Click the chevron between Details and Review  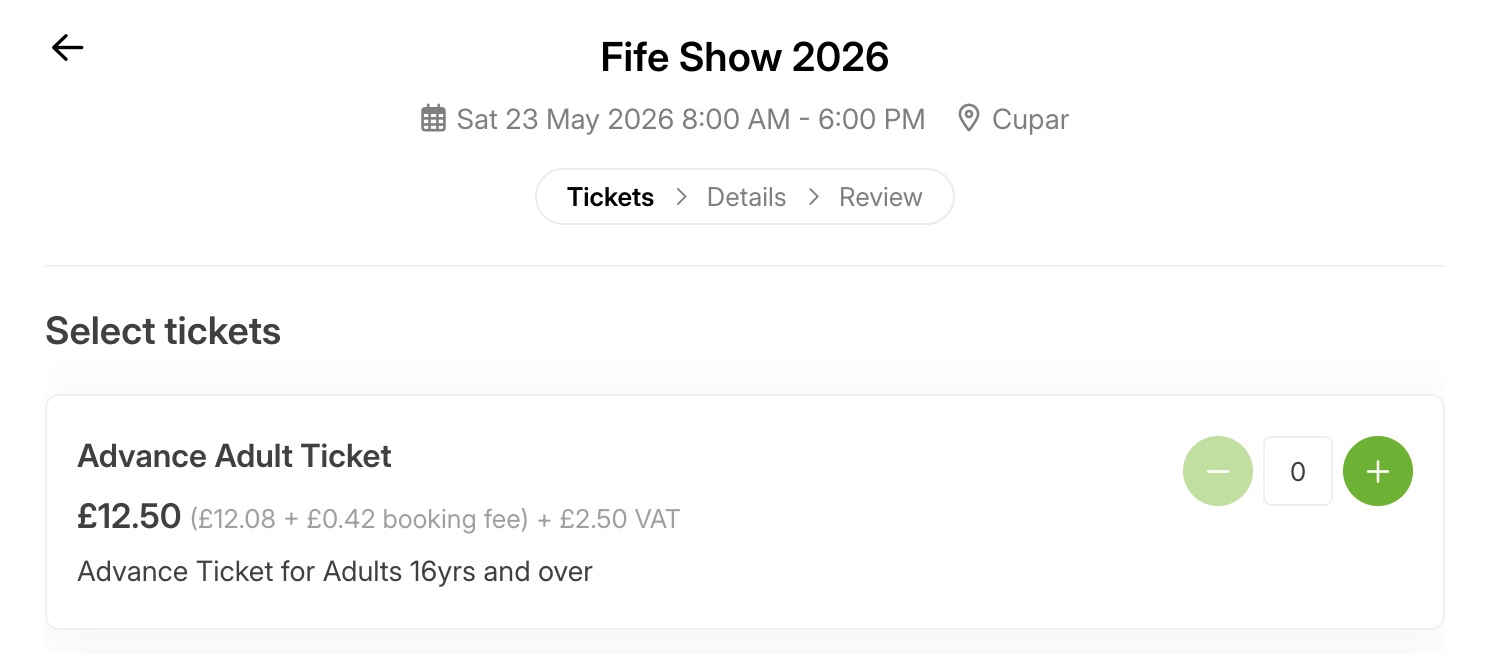(x=814, y=197)
